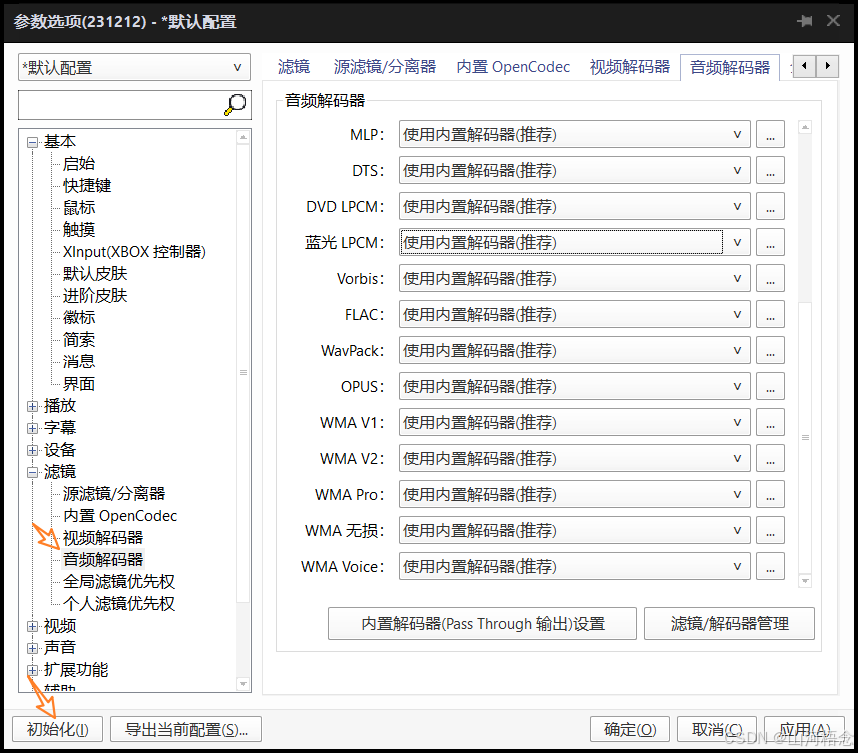Pin the preferences window
Viewport: 858px width, 753px height.
804,21
